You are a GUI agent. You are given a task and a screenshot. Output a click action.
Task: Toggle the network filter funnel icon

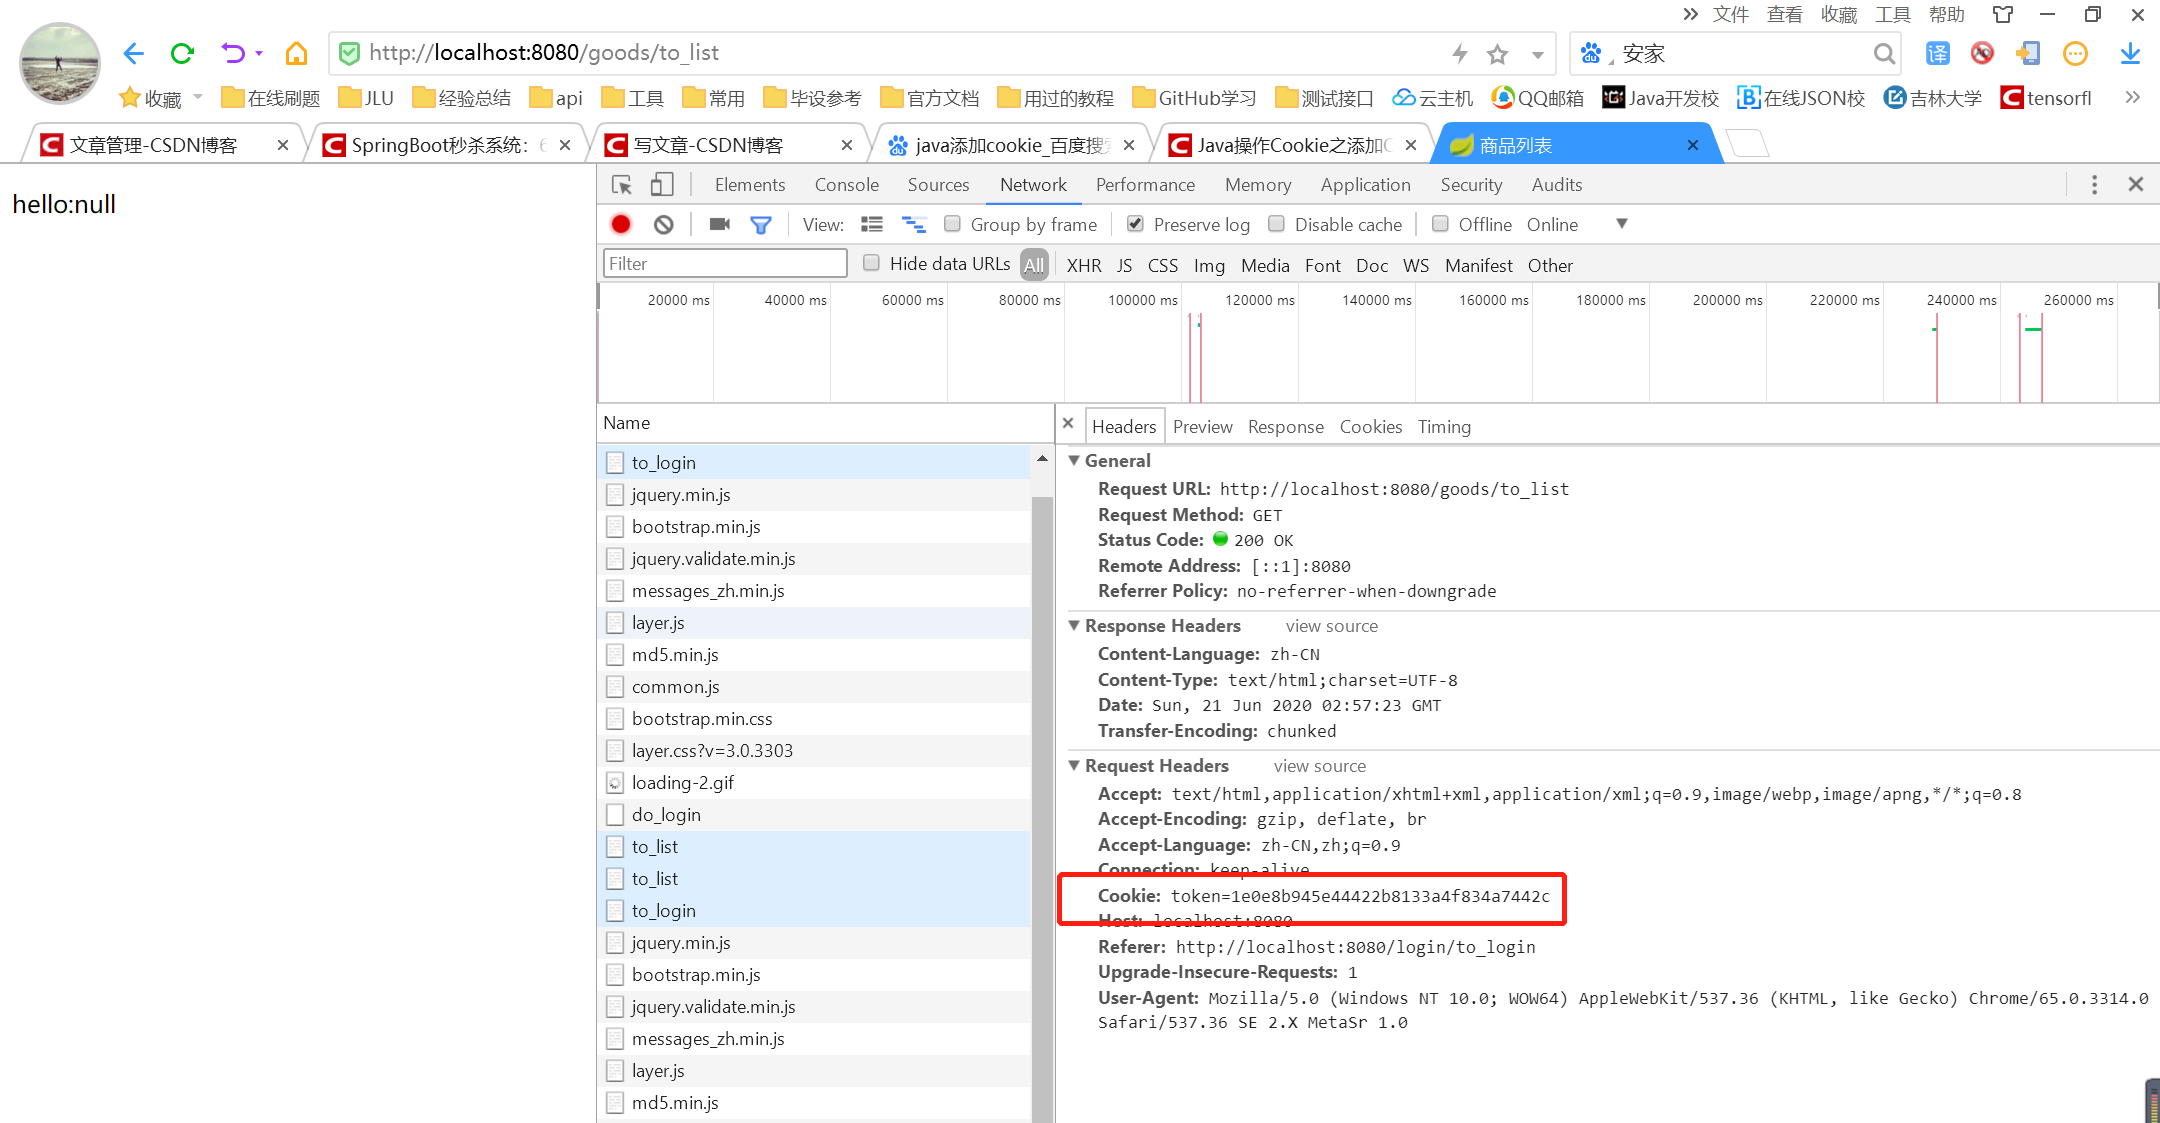(761, 225)
